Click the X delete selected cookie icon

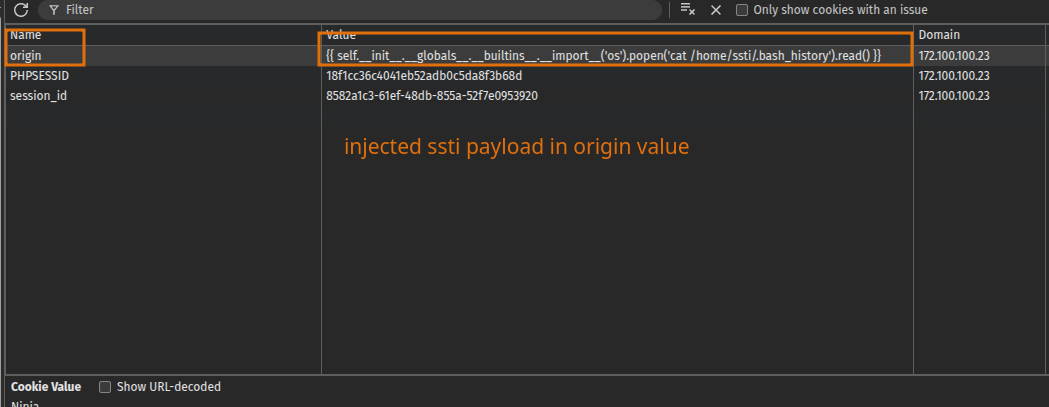716,10
